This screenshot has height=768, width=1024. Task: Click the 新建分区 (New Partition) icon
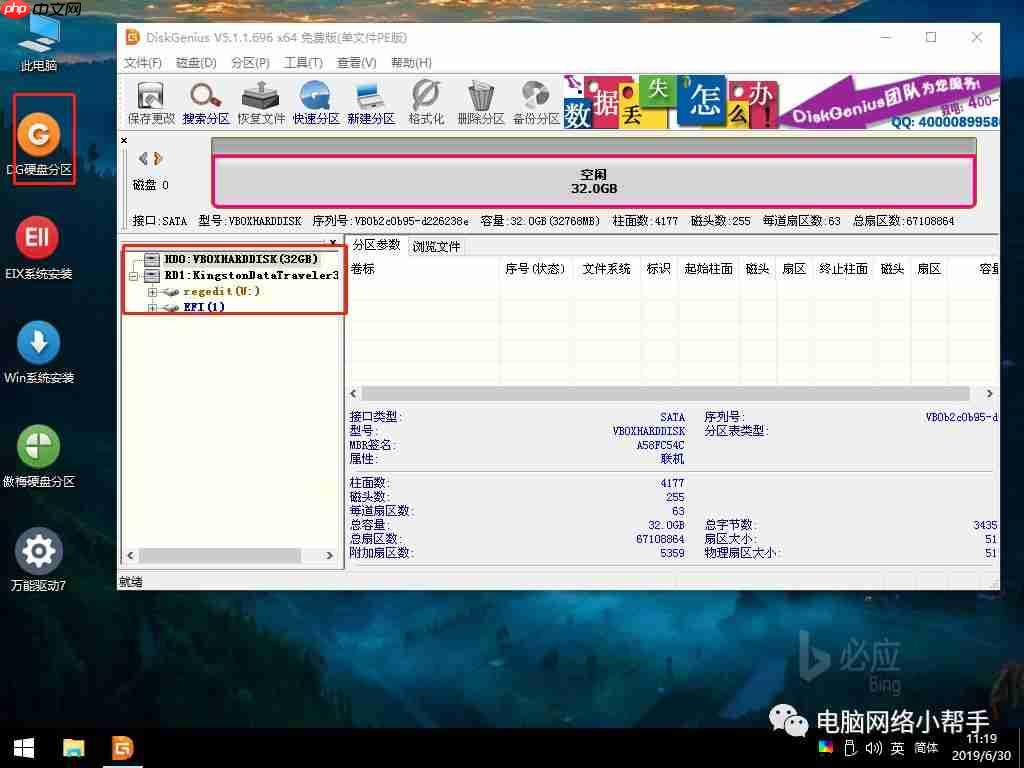coord(368,100)
